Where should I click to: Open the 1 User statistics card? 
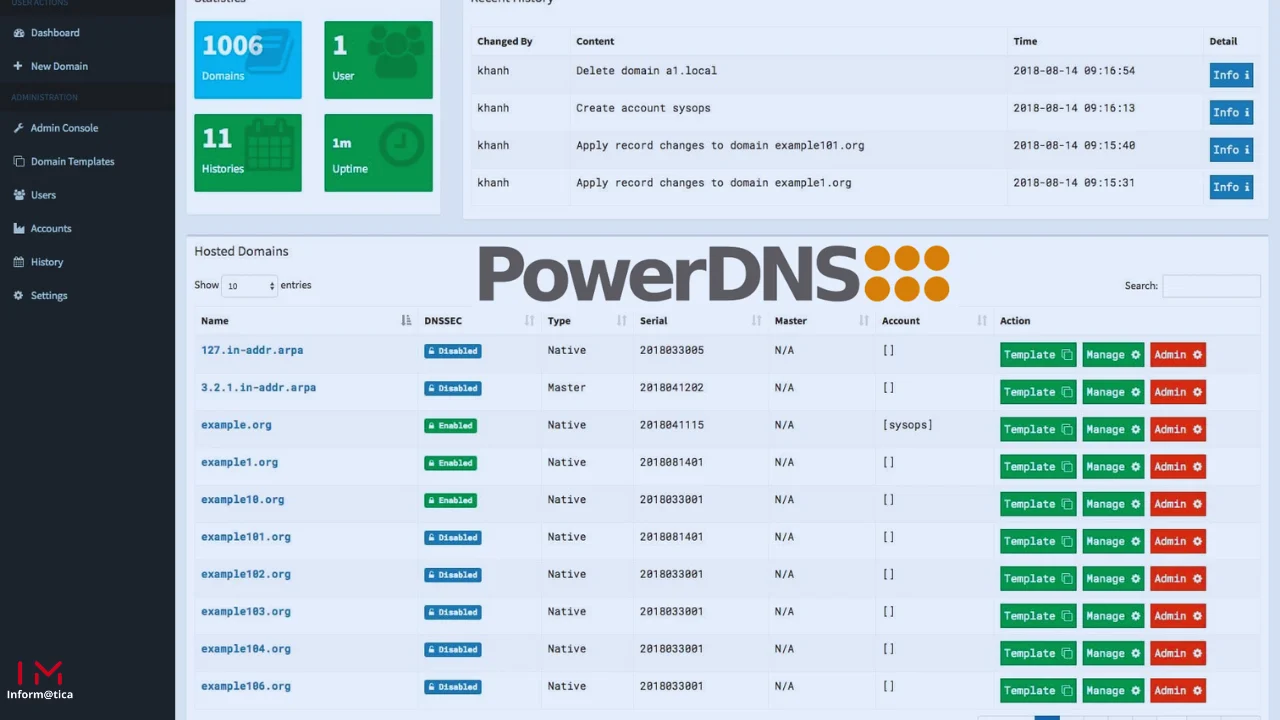[378, 60]
